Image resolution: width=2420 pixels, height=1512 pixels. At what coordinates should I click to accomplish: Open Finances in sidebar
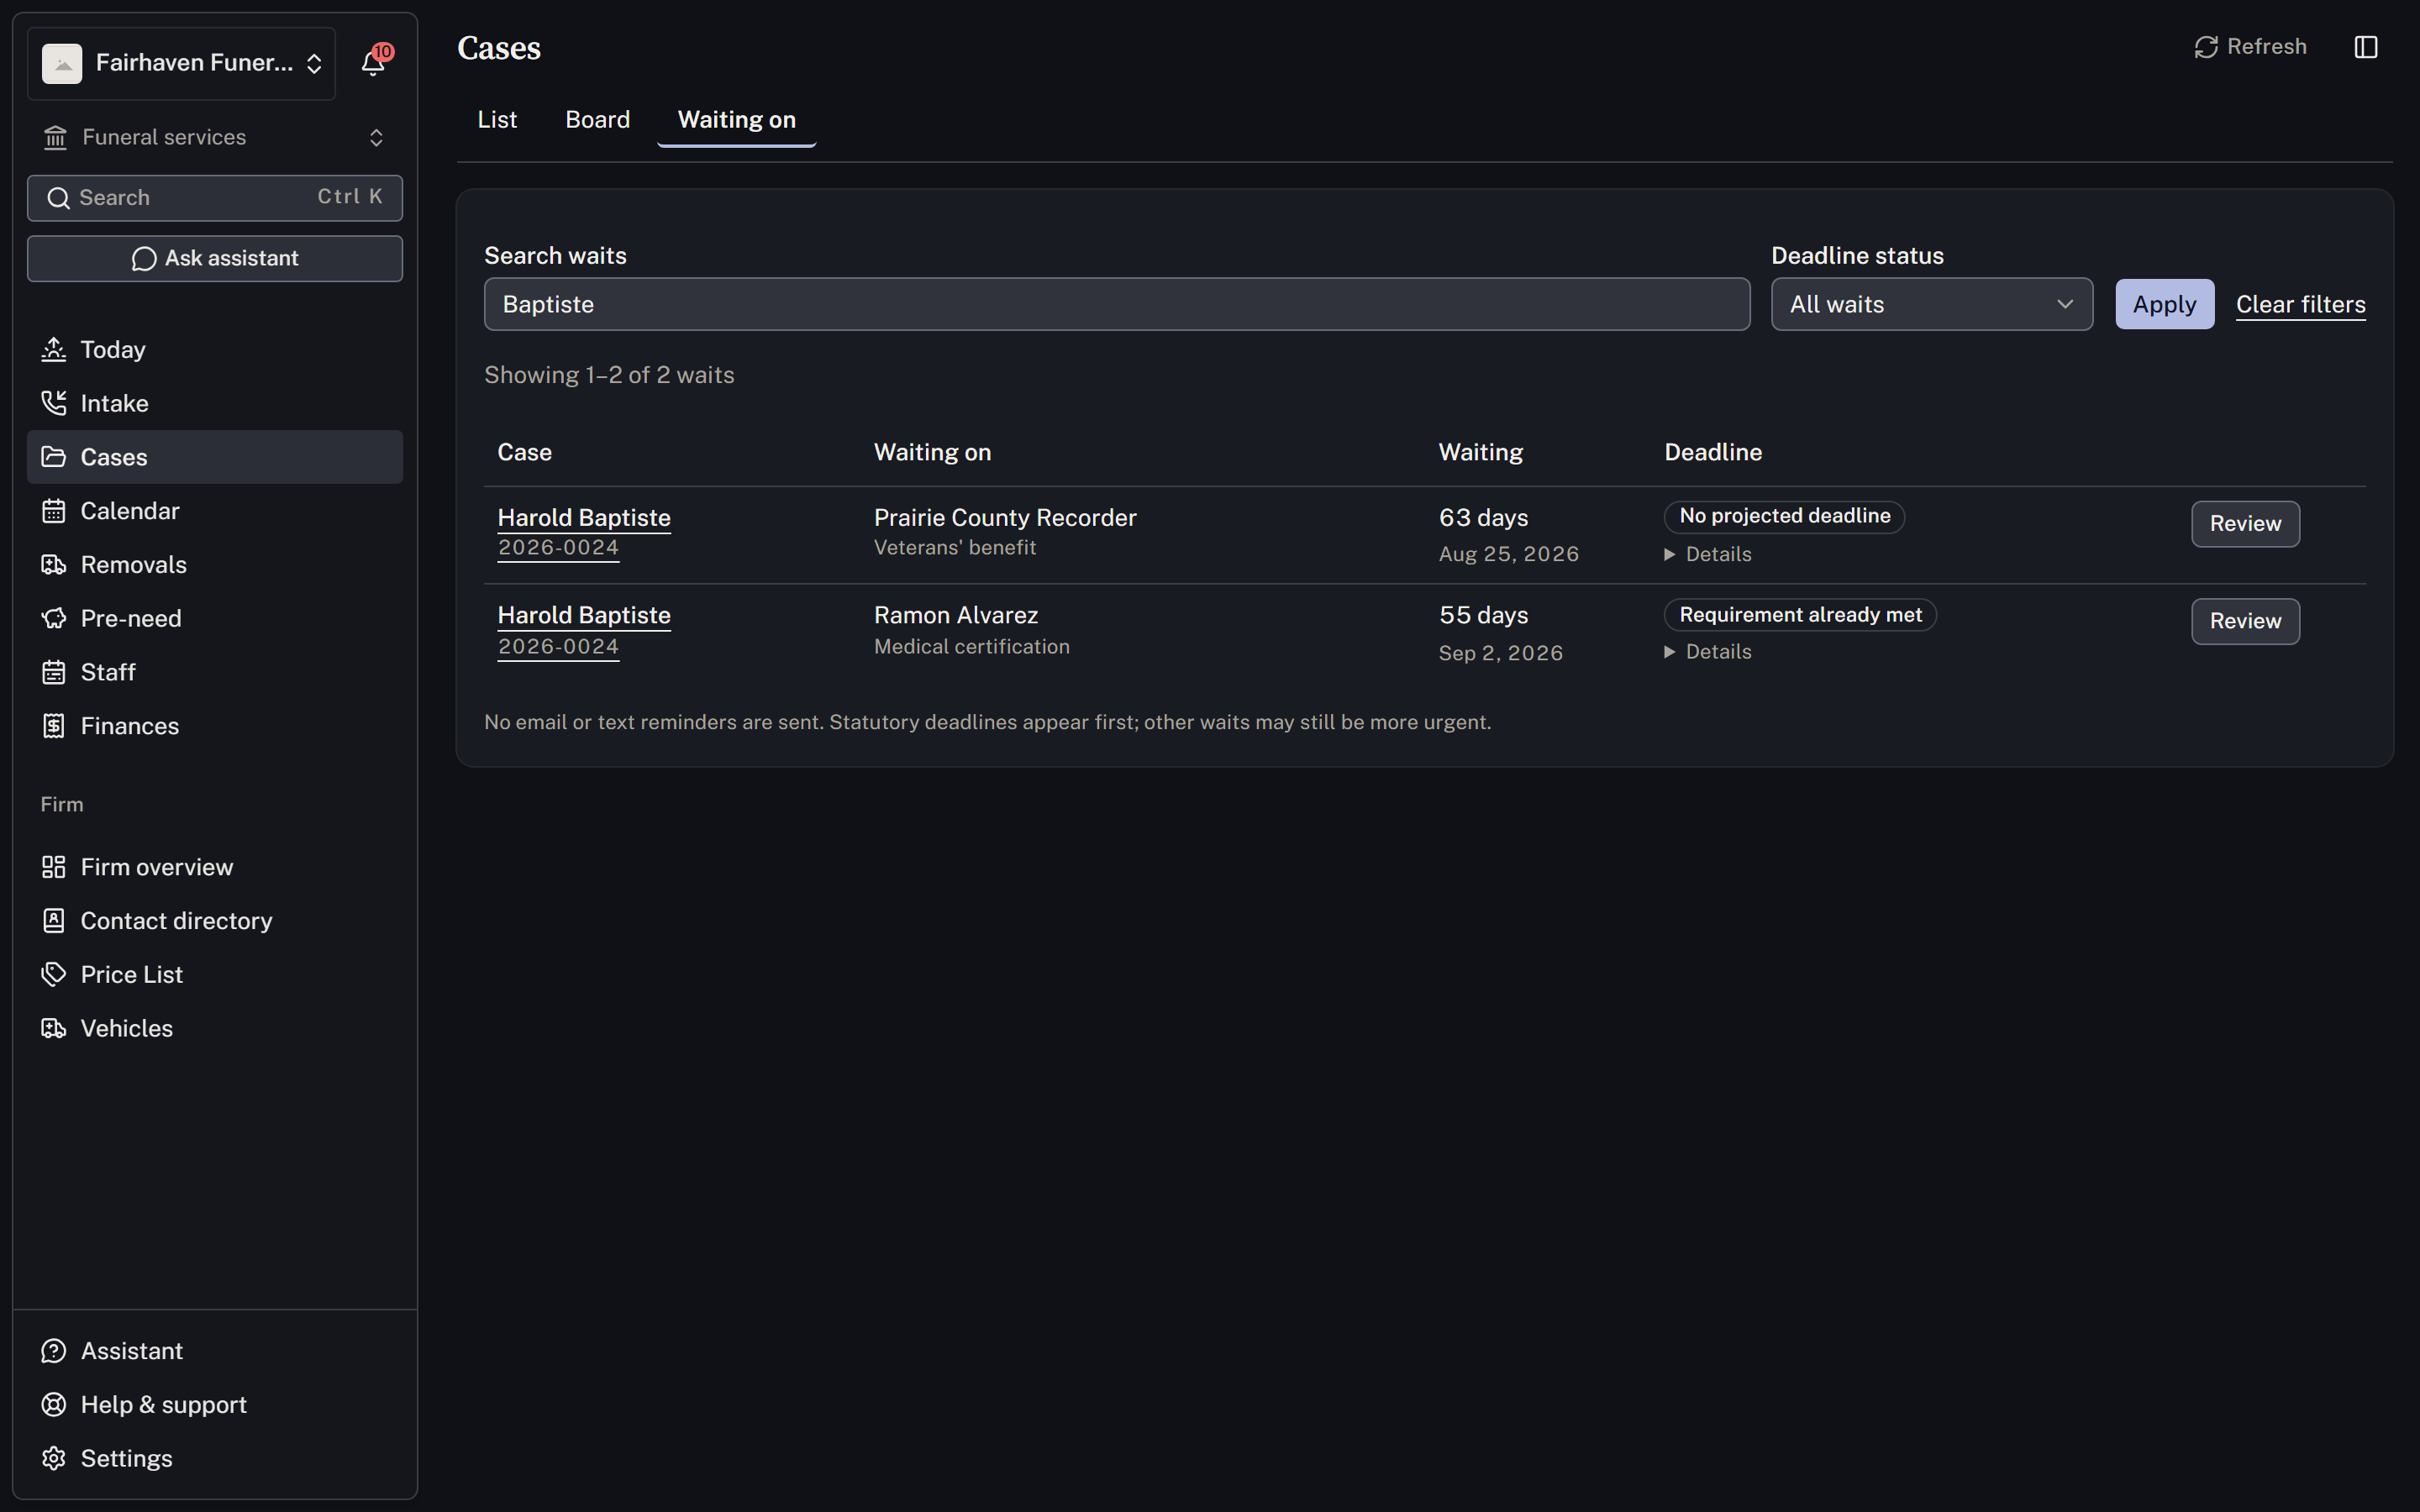[215, 726]
